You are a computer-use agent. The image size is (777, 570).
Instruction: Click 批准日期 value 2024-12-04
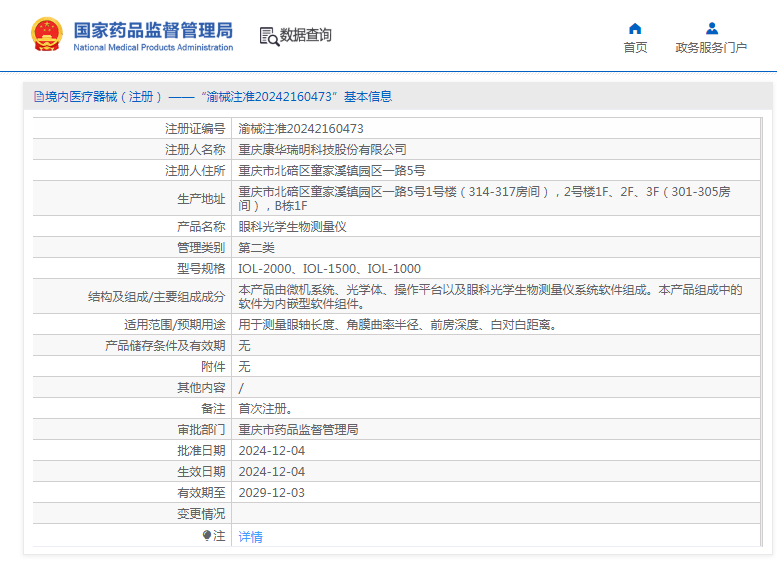[272, 451]
